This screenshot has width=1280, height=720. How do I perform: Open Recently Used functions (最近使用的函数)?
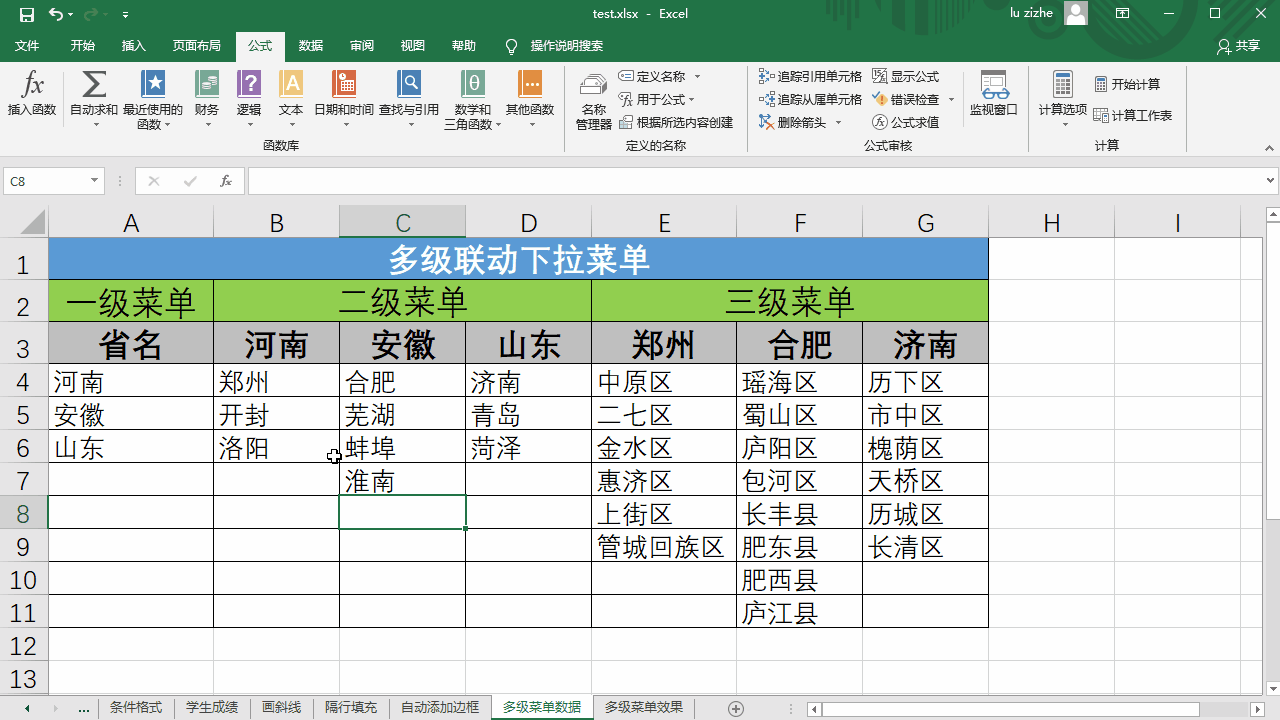(152, 100)
